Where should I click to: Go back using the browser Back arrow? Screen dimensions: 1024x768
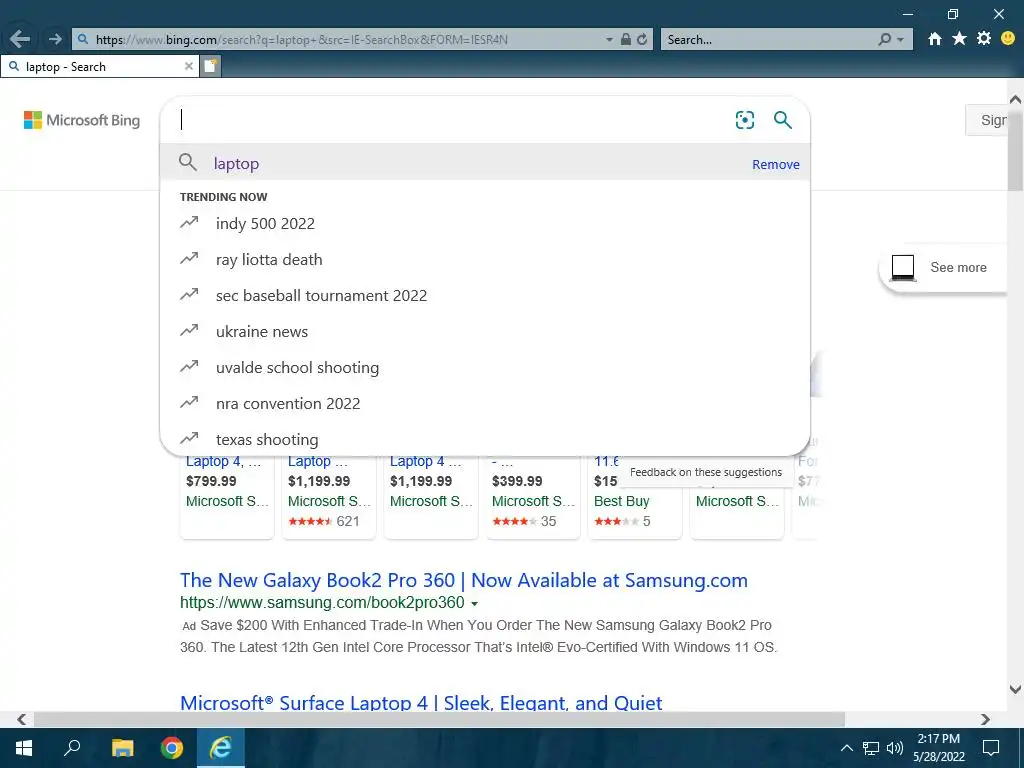pyautogui.click(x=20, y=39)
